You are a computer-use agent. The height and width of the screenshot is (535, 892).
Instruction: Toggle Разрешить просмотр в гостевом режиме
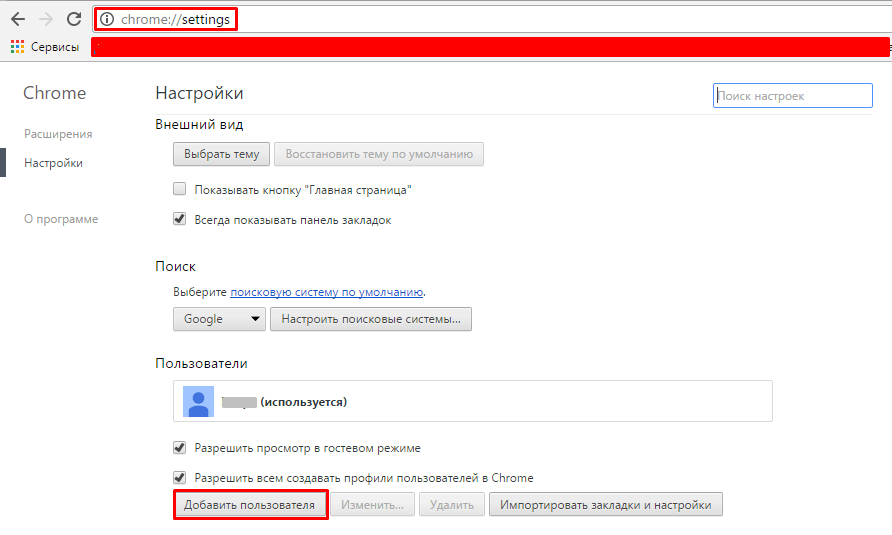click(179, 447)
